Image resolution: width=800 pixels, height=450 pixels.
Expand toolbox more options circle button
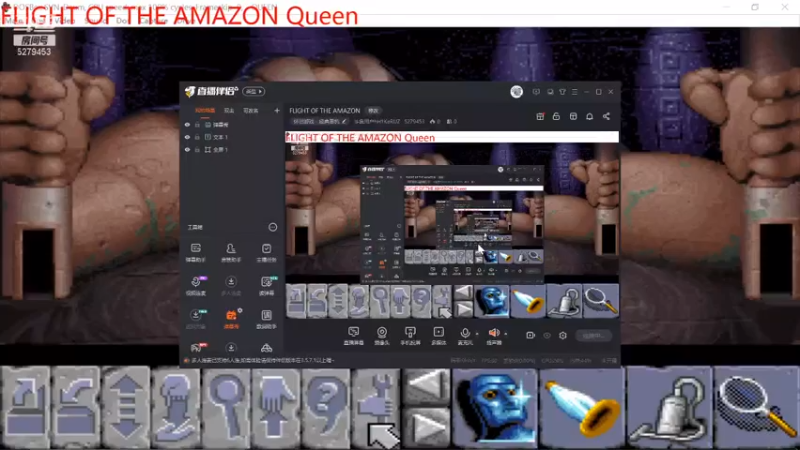pyautogui.click(x=273, y=227)
